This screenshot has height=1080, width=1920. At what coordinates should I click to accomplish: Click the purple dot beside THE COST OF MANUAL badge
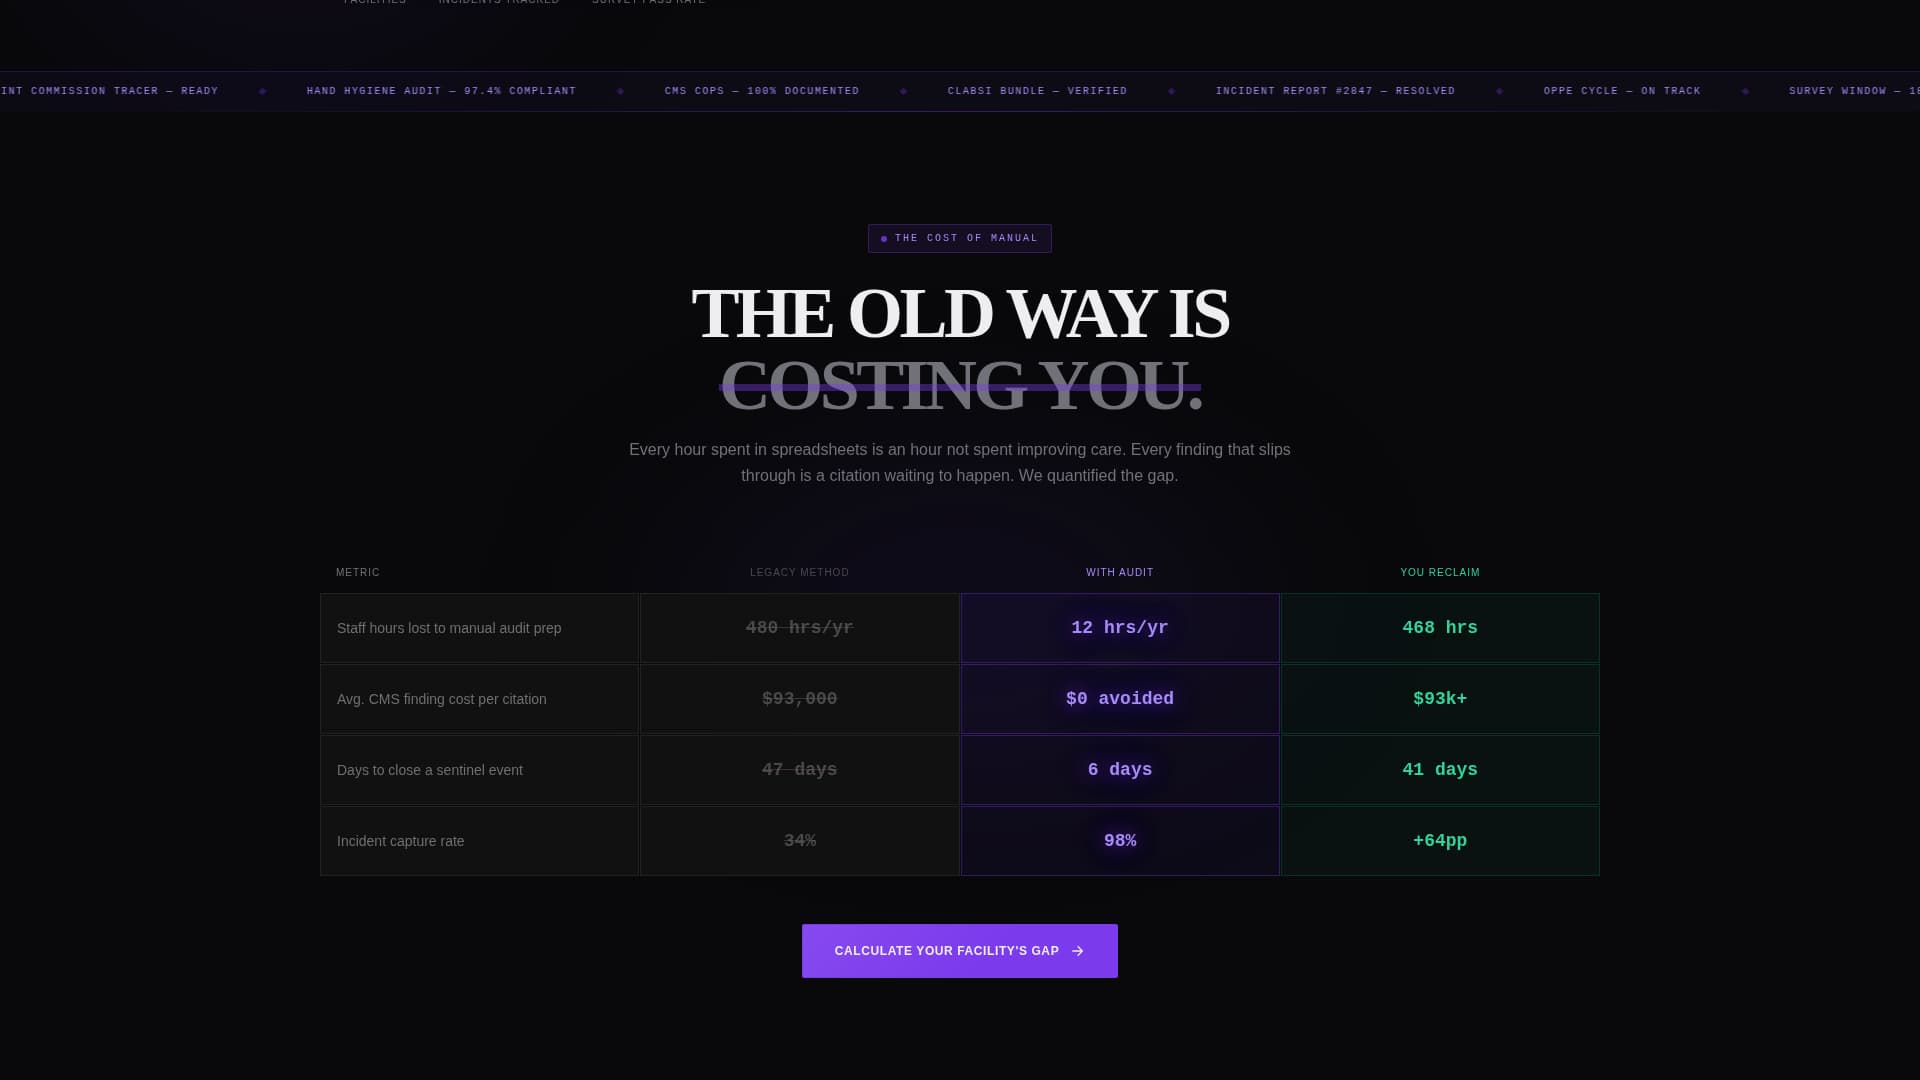click(883, 238)
